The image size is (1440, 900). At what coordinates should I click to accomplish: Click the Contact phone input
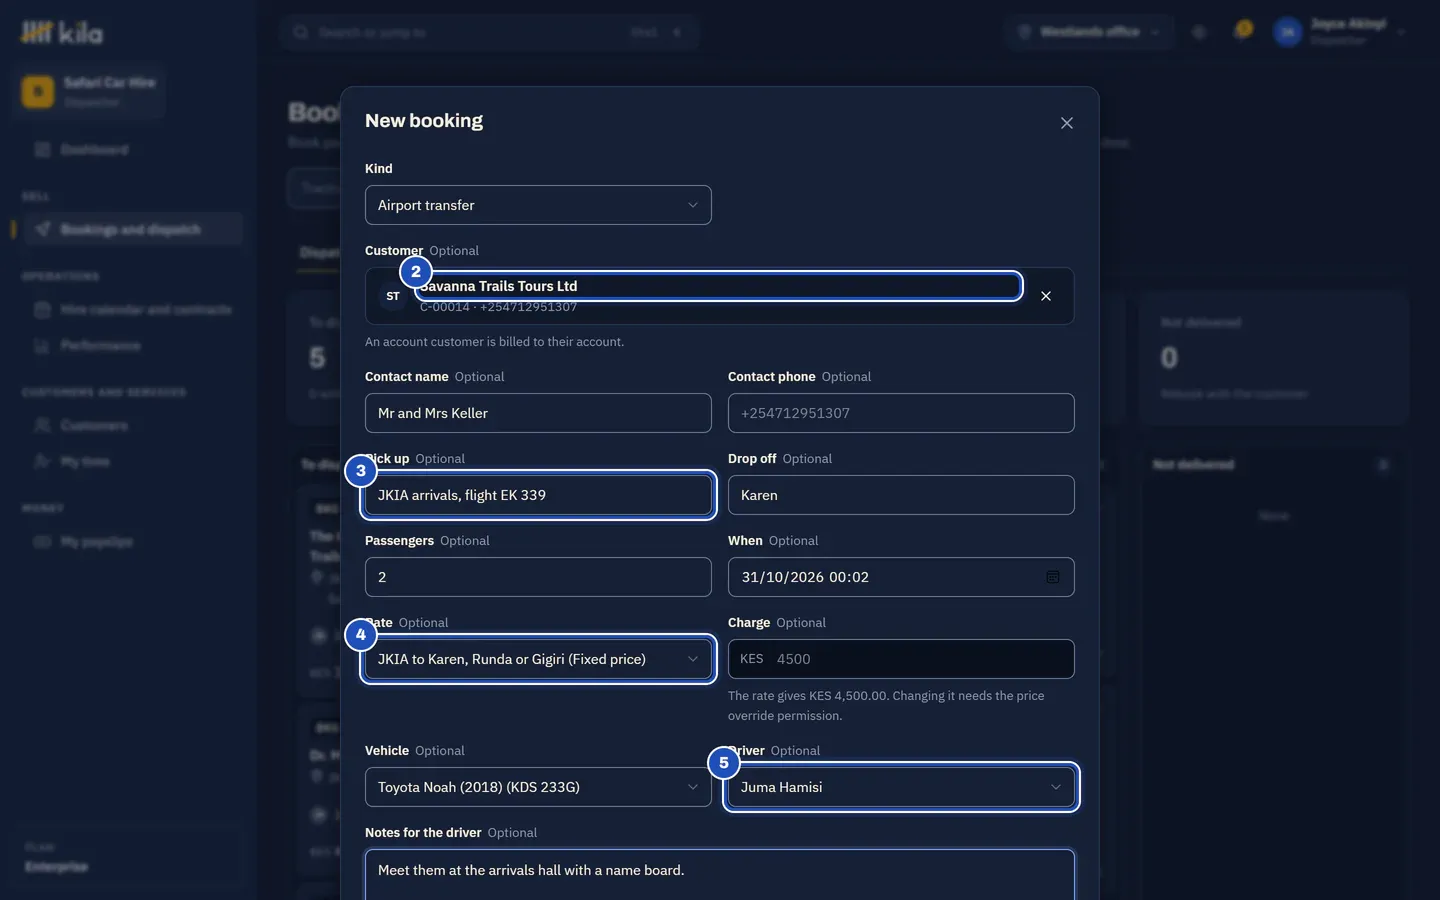pyautogui.click(x=901, y=413)
